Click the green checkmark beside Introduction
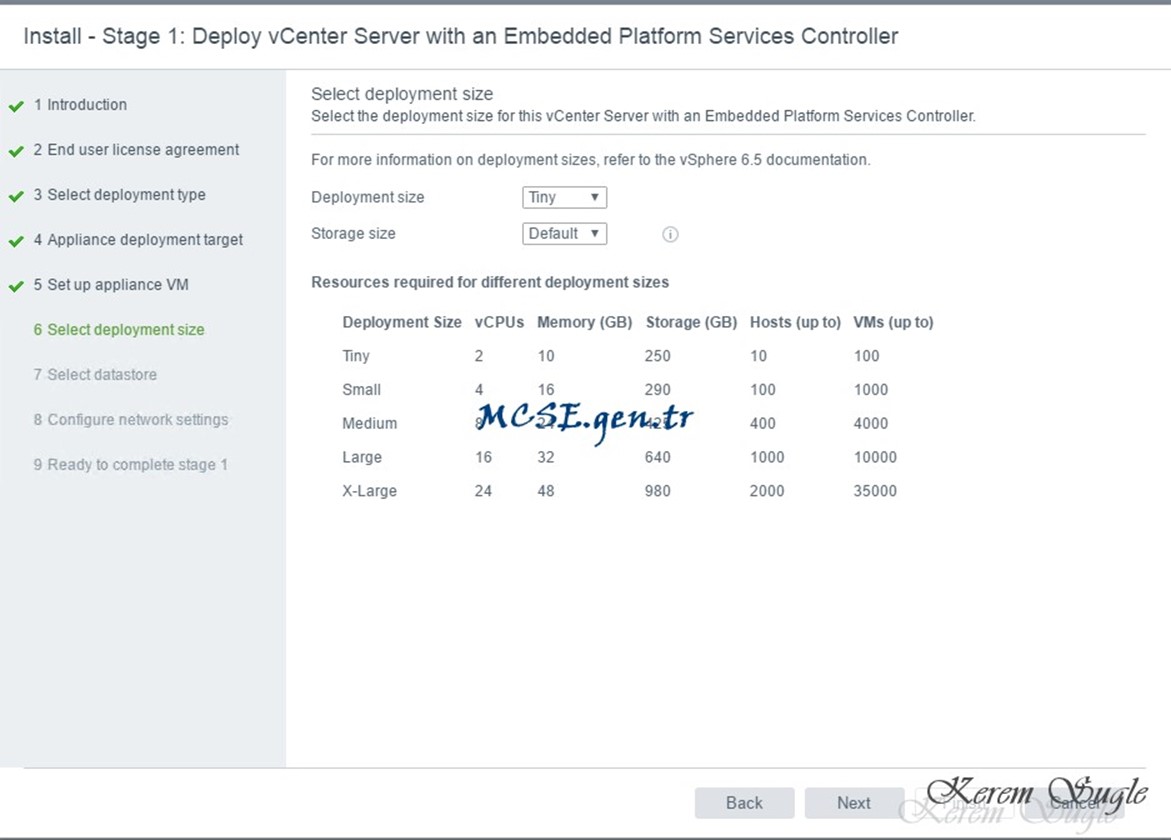This screenshot has height=840, width=1171. click(x=16, y=106)
